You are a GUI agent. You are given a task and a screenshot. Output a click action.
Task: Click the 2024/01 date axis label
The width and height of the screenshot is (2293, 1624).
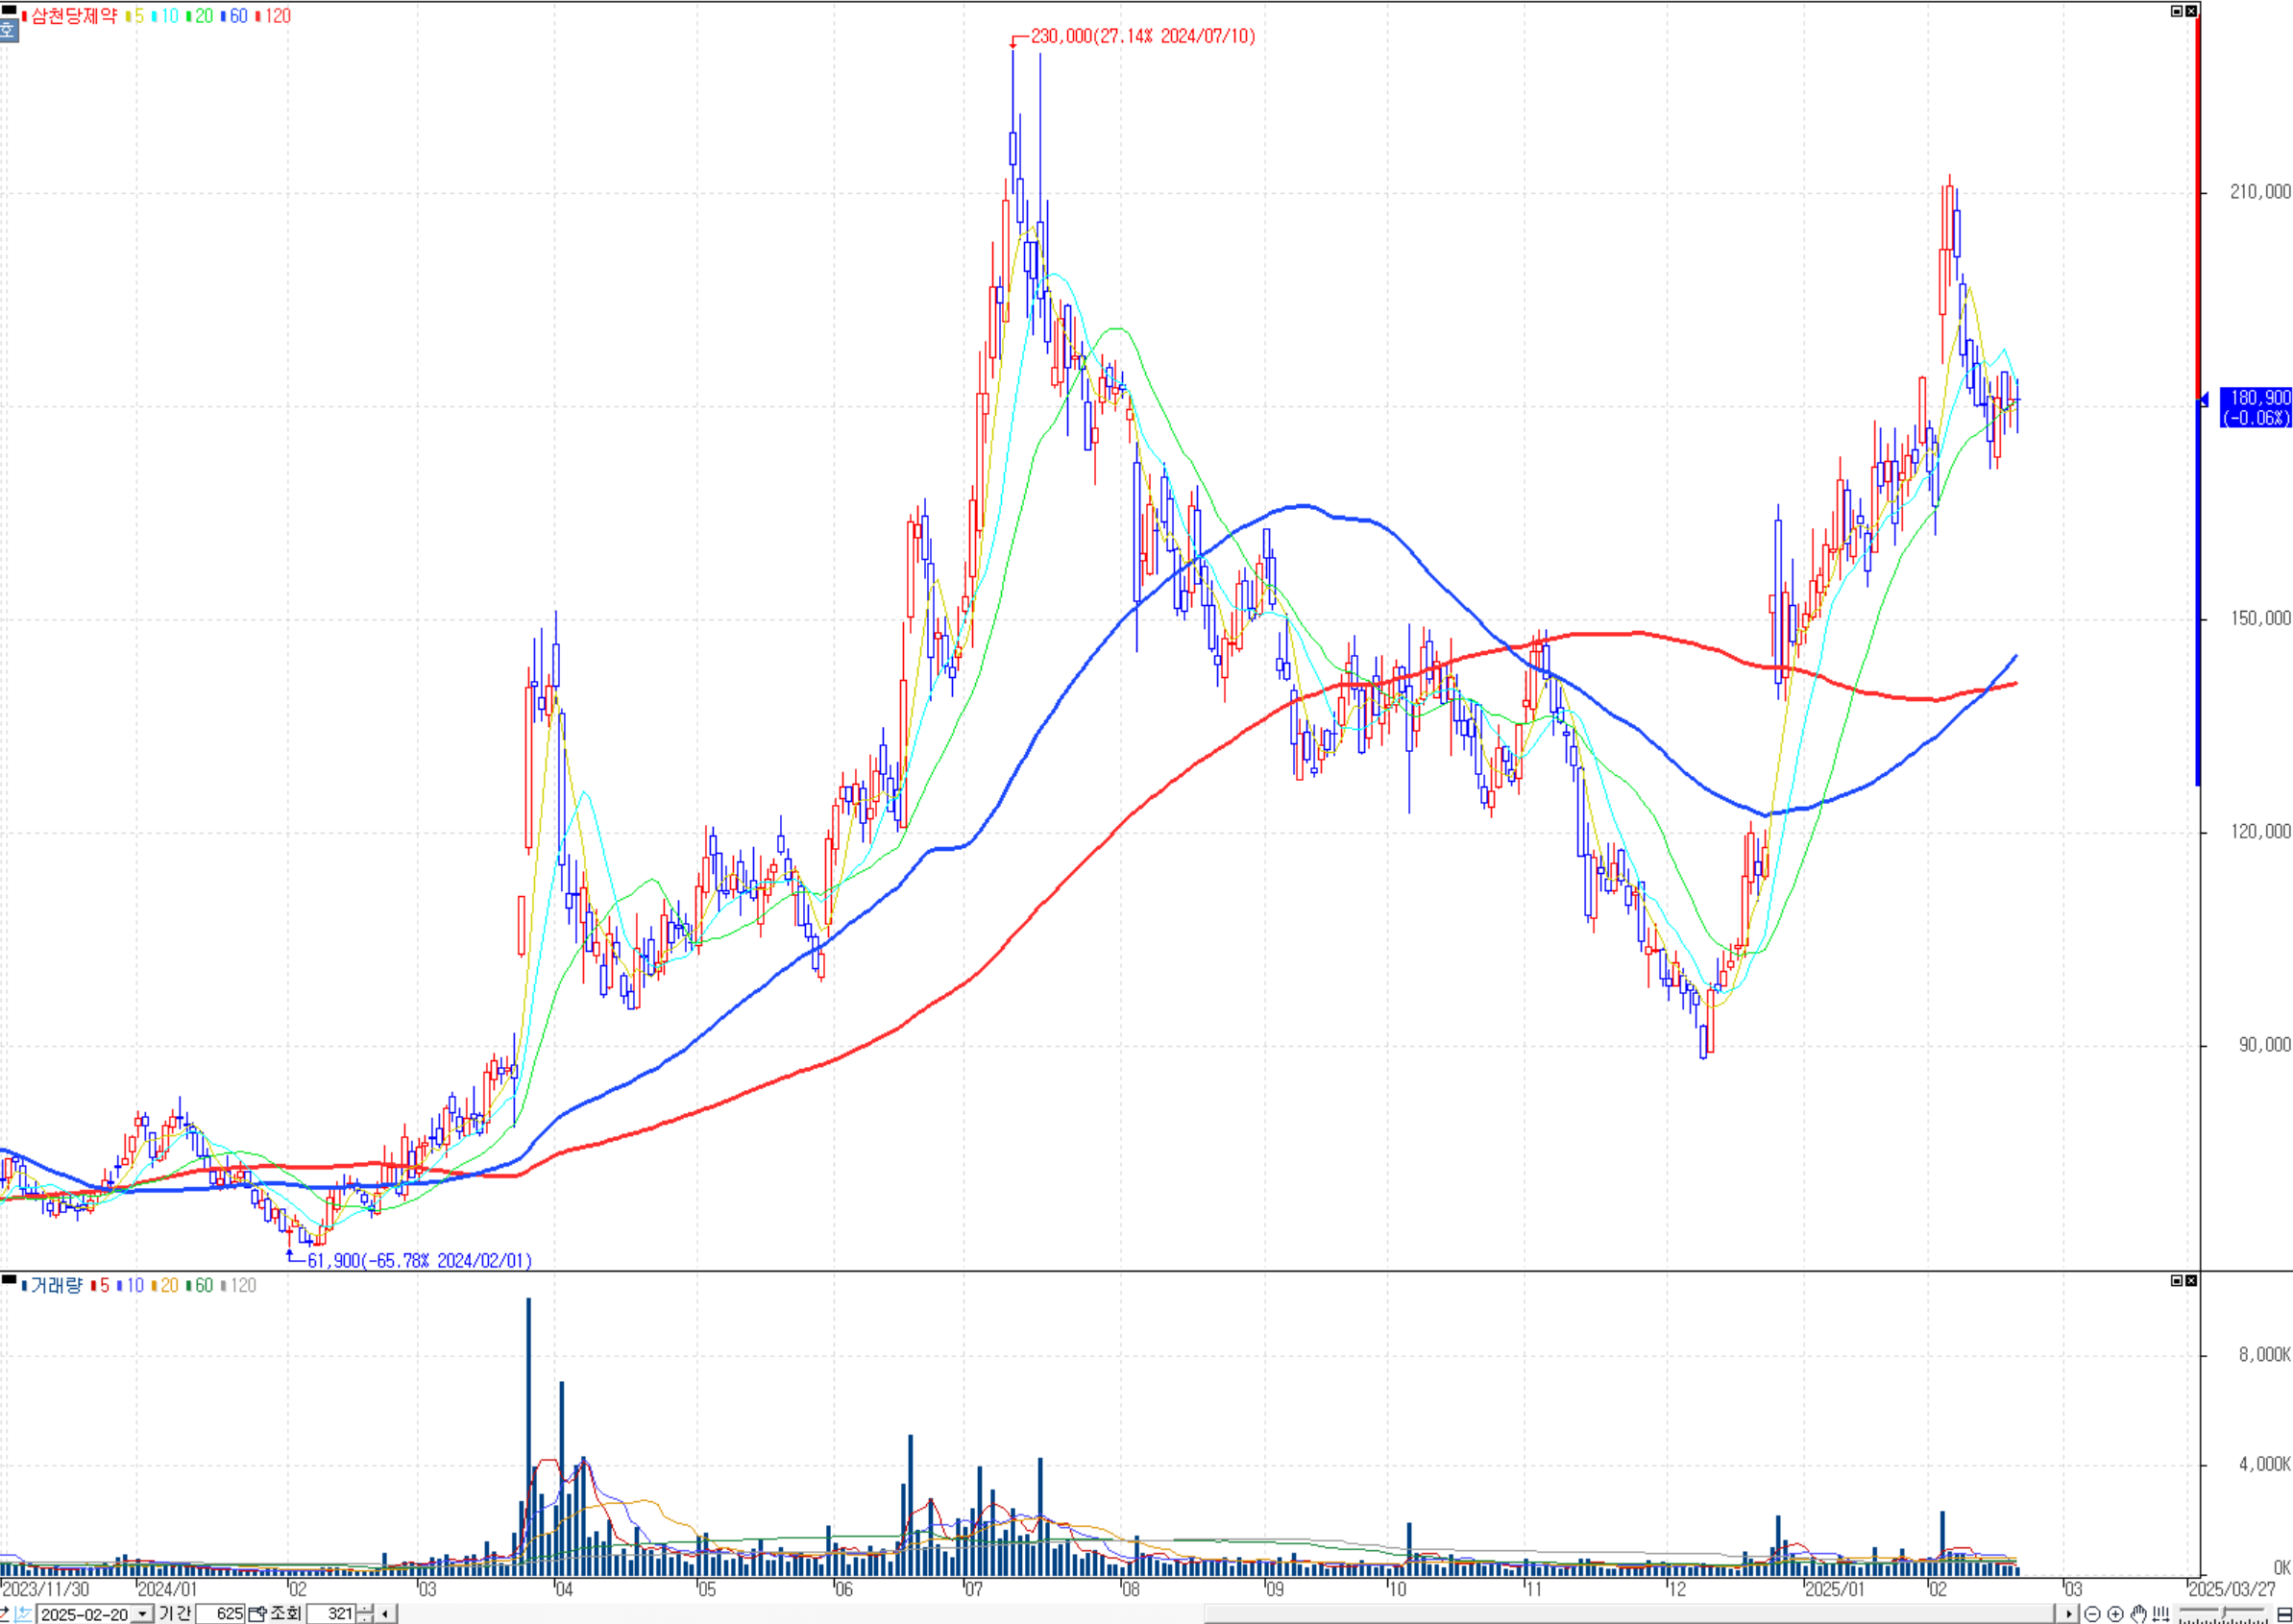coord(167,1589)
